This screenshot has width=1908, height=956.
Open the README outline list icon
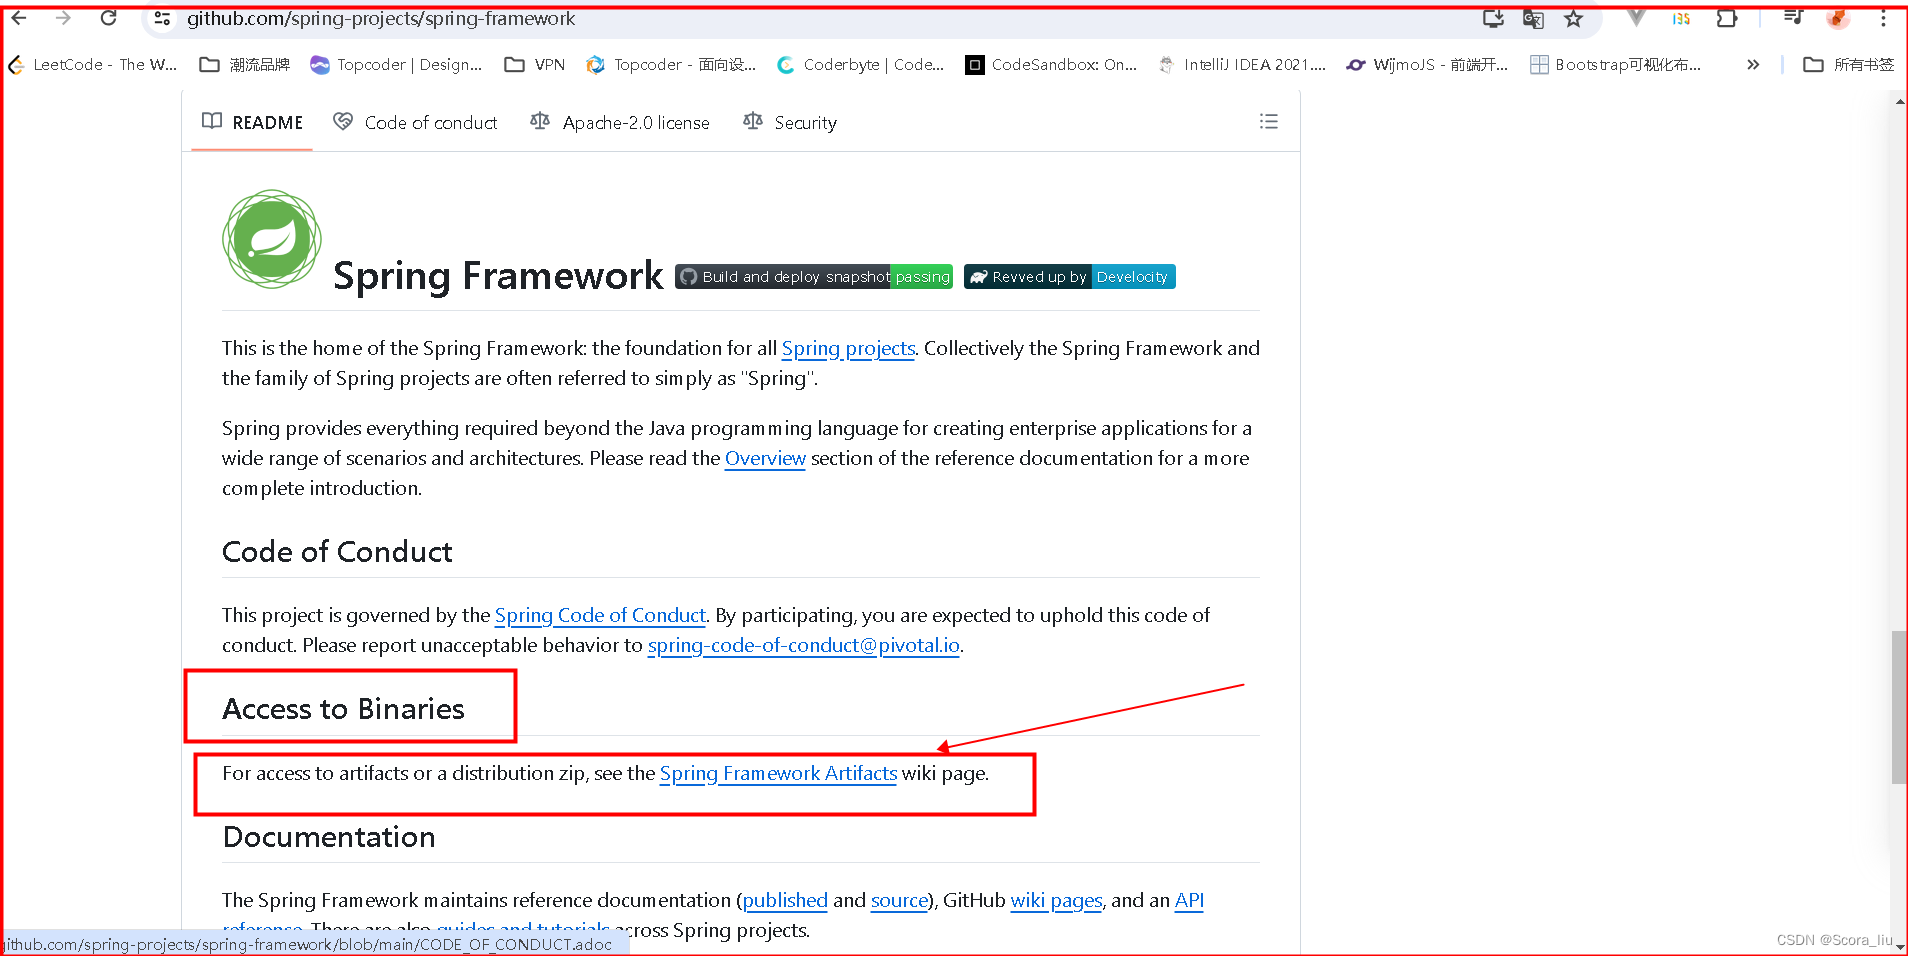click(1268, 121)
